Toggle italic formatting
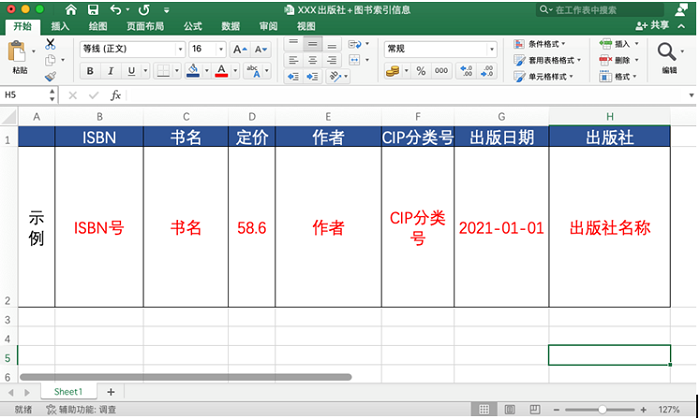The width and height of the screenshot is (700, 419). coord(112,71)
